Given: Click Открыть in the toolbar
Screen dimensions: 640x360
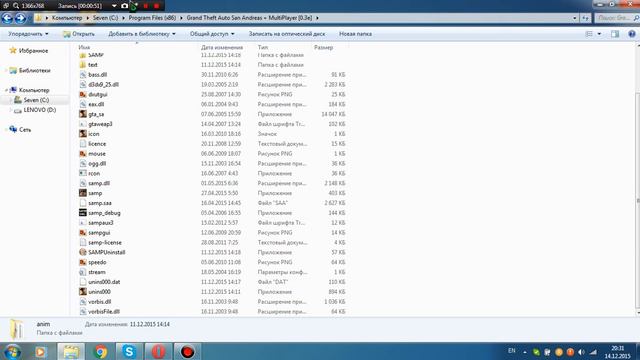Looking at the screenshot, I should 79,34.
